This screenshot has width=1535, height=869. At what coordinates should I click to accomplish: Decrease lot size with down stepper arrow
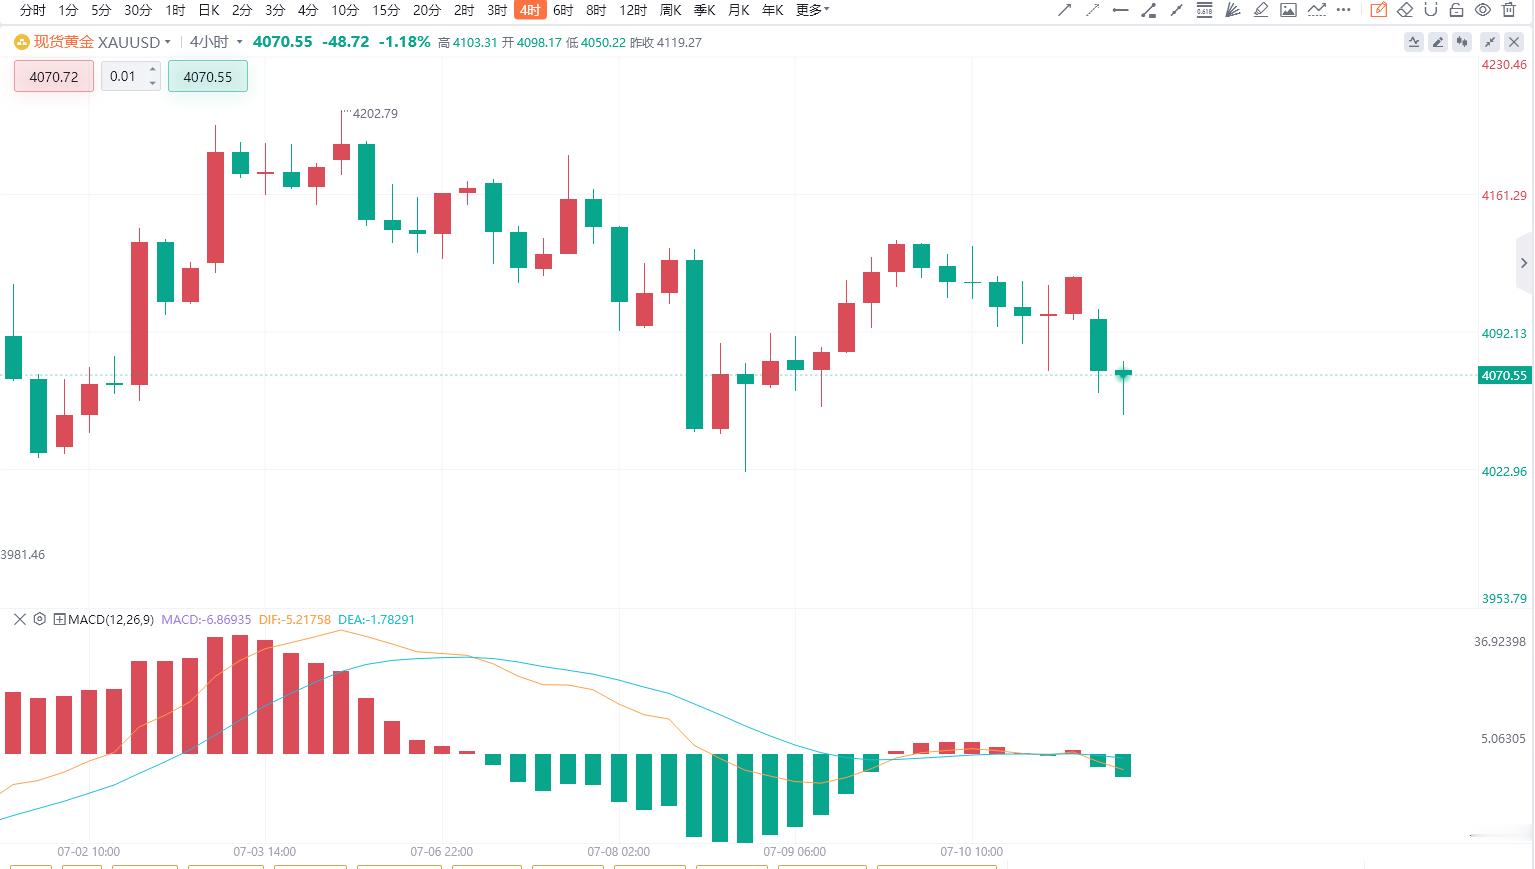click(153, 83)
